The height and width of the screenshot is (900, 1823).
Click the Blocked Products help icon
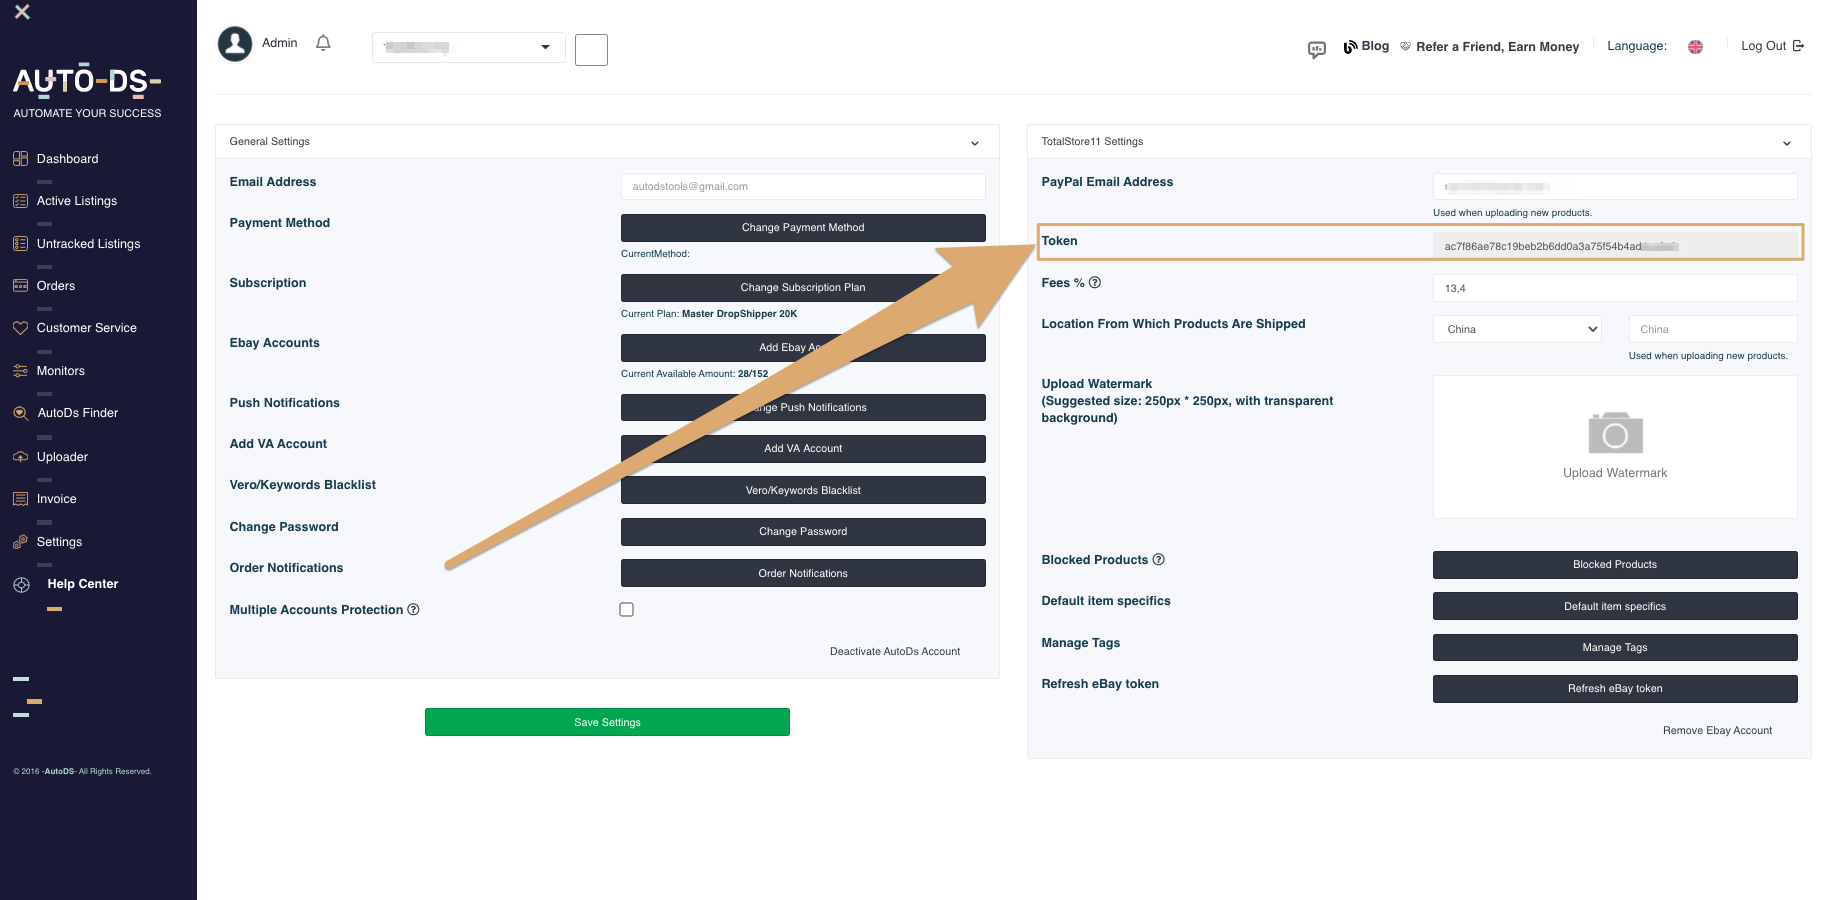click(x=1159, y=559)
